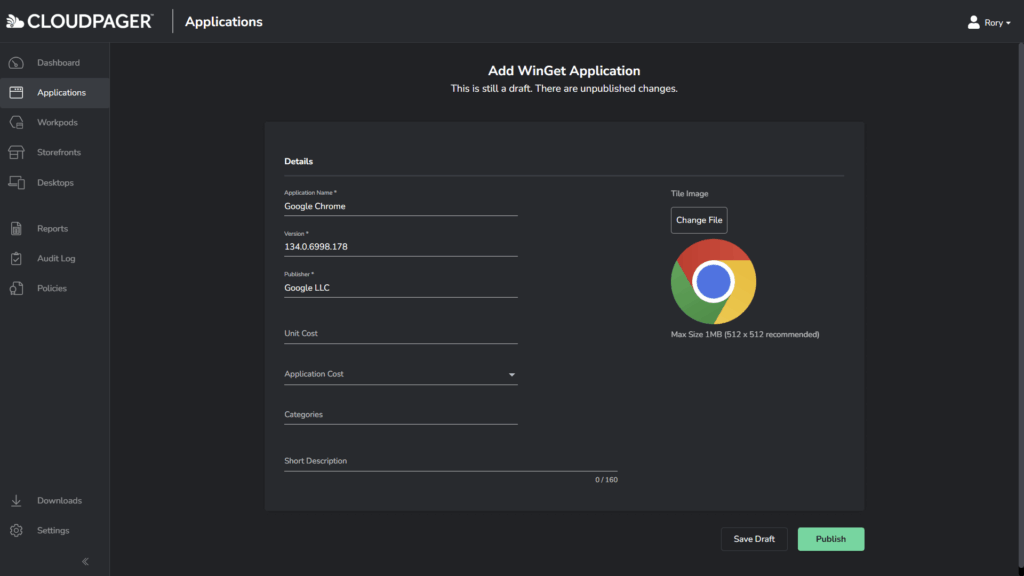The height and width of the screenshot is (576, 1024).
Task: Open the Policies page
Action: click(x=55, y=288)
